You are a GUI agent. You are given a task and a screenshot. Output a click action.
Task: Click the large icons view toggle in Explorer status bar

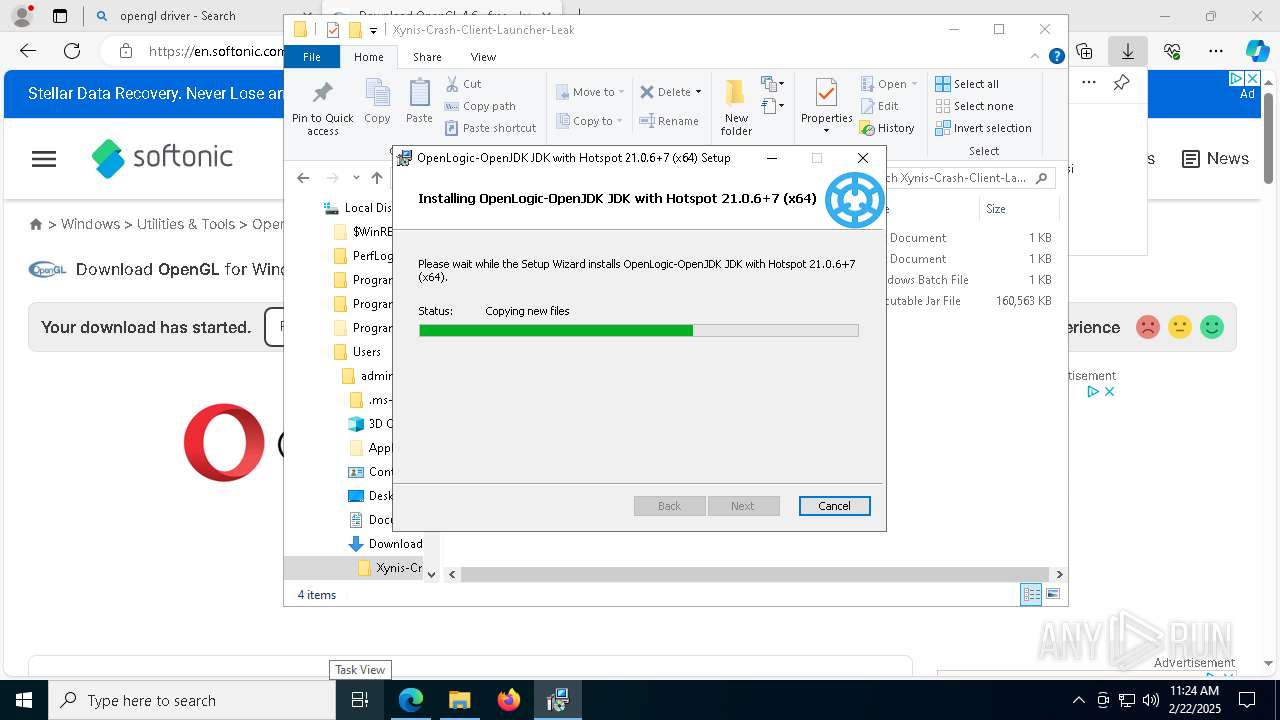(x=1053, y=595)
